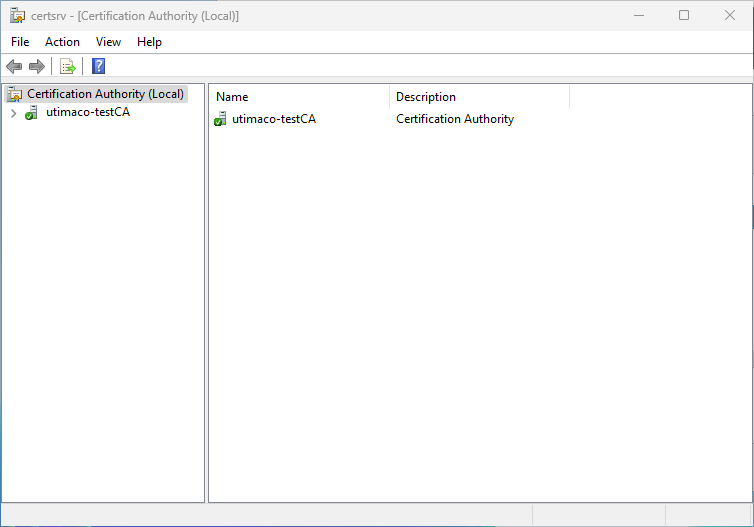The width and height of the screenshot is (754, 527).
Task: Click the utimaco-testCA server icon in tree
Action: [32, 113]
